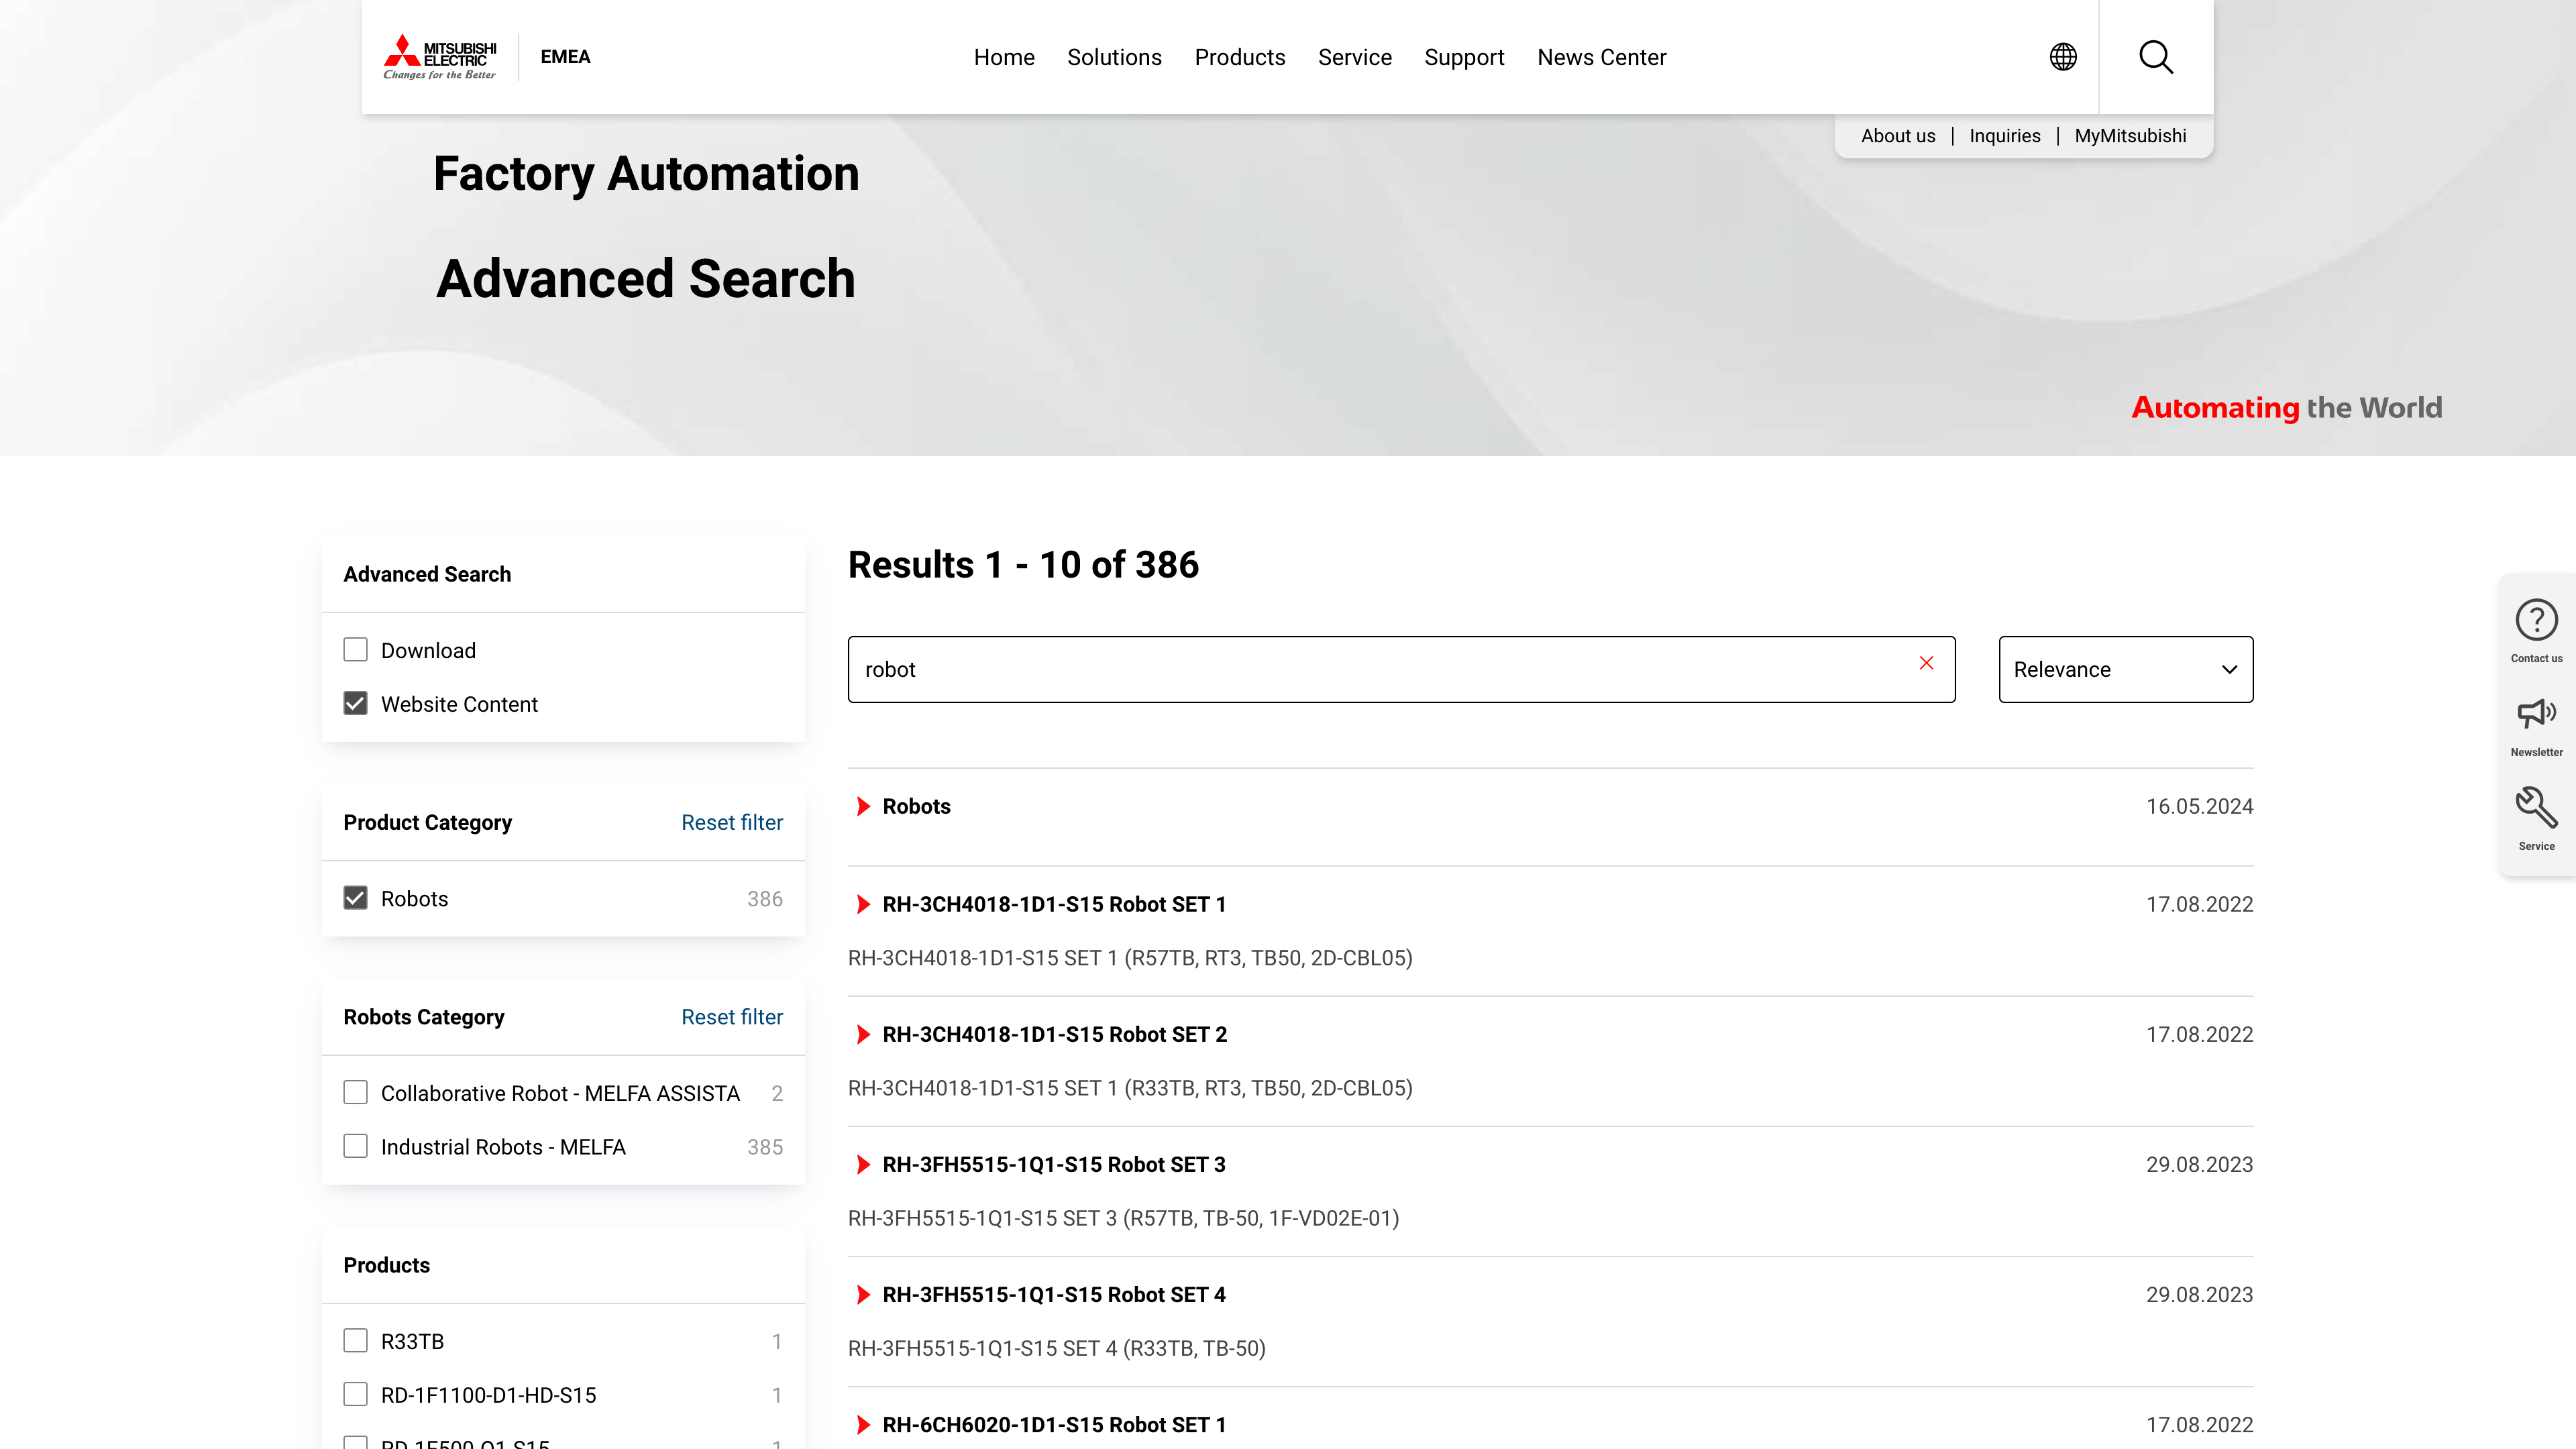Open RH-3FH5515-1Q1-S15 Robot SET 3 result
The width and height of the screenshot is (2576, 1449).
(1054, 1164)
